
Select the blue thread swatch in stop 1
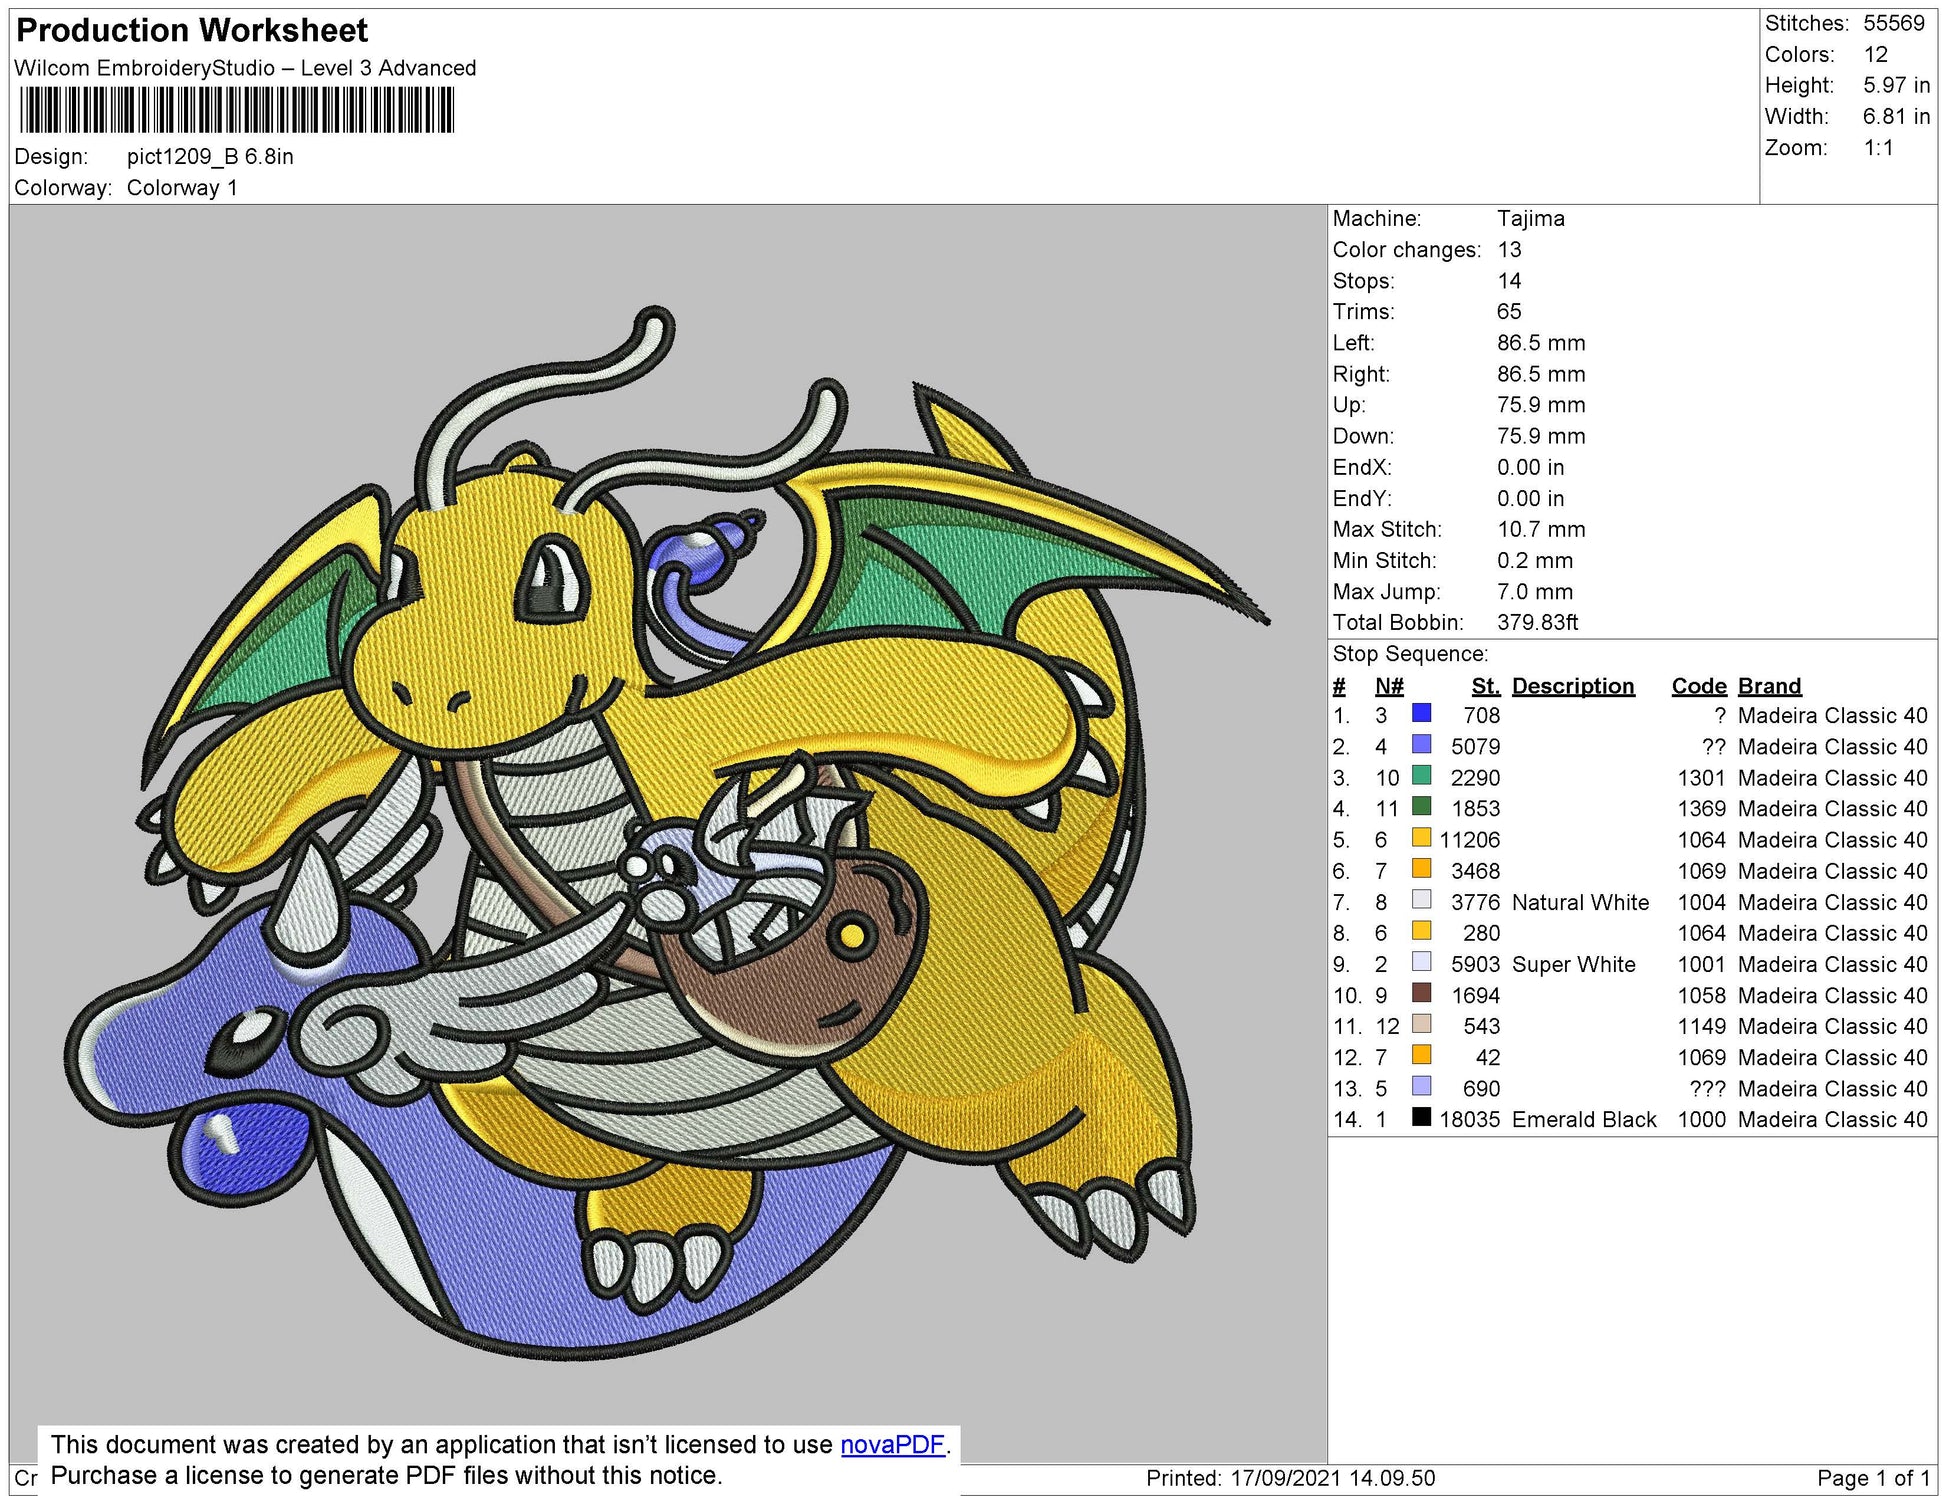pos(1422,716)
